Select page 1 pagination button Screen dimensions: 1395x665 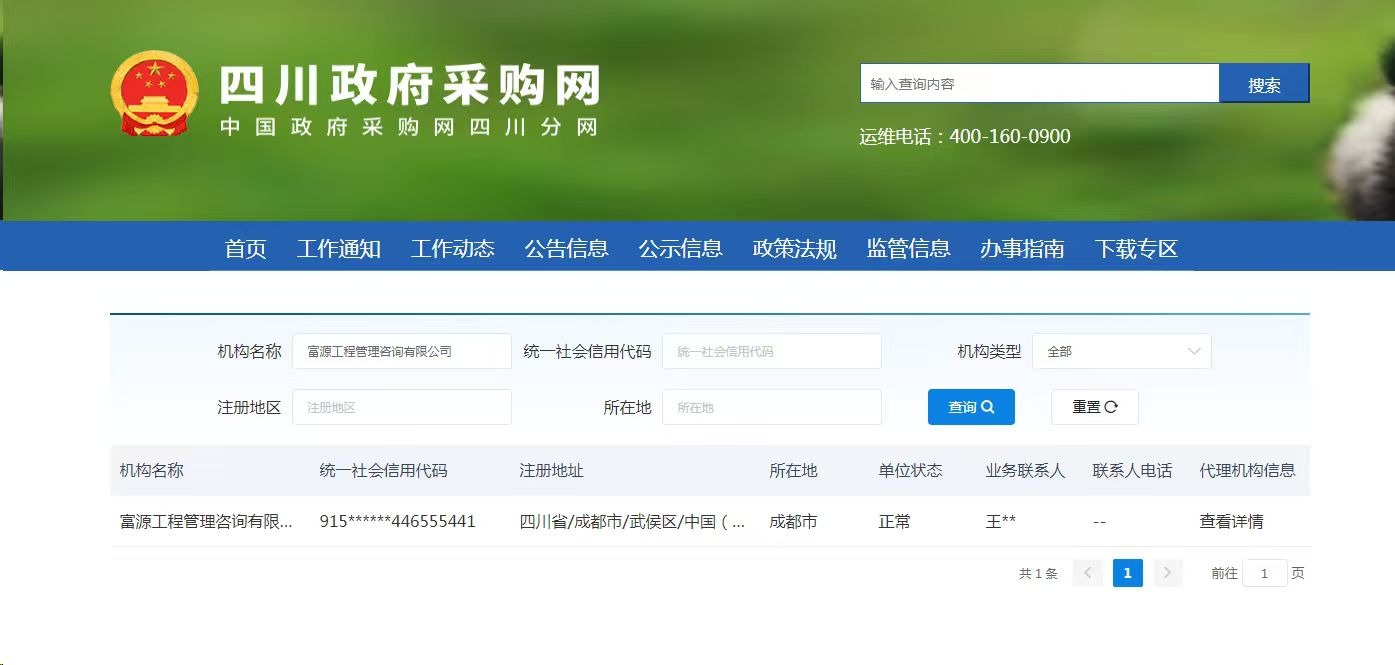coord(1127,573)
